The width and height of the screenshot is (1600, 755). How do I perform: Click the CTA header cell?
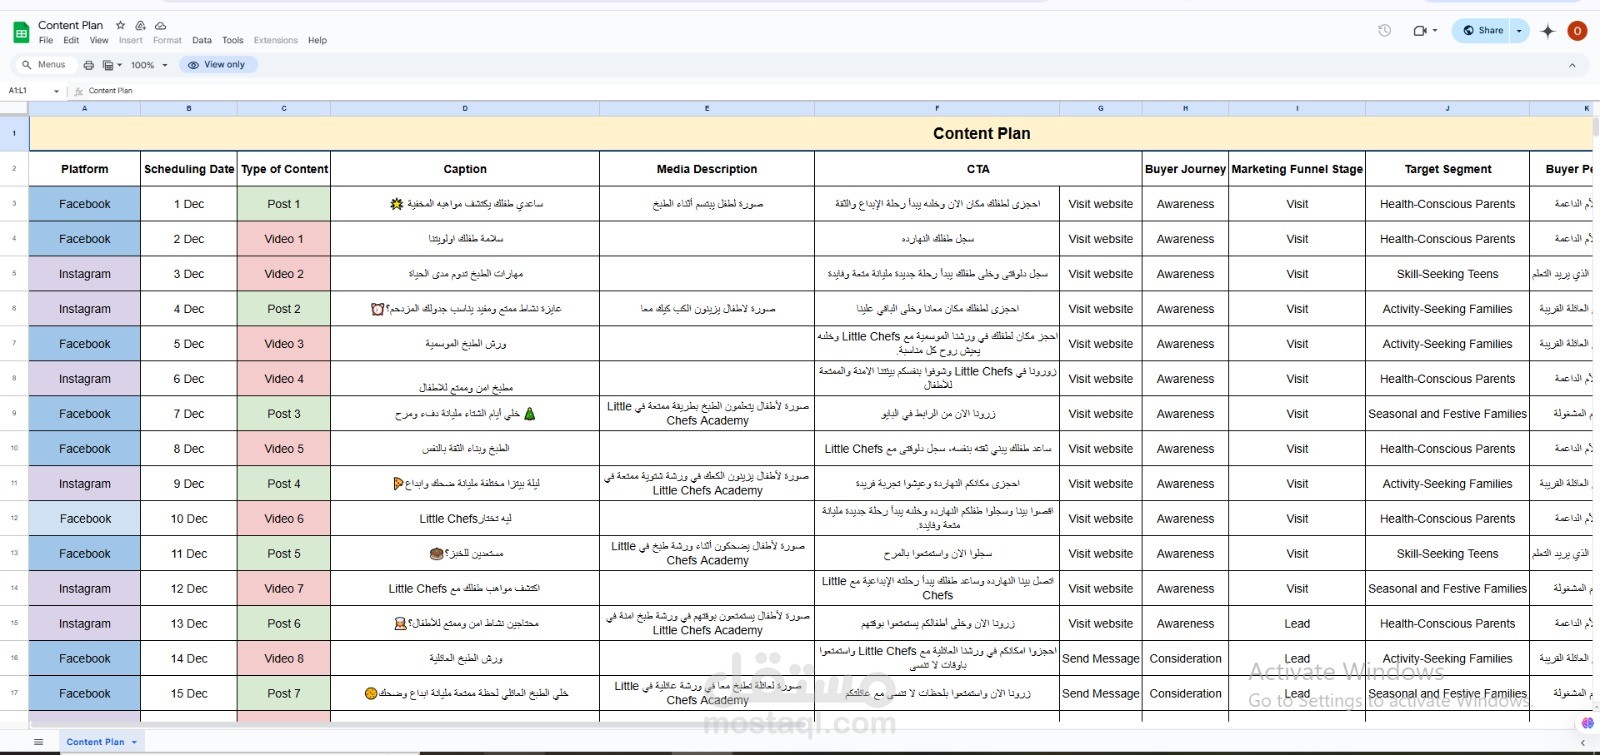(x=978, y=169)
